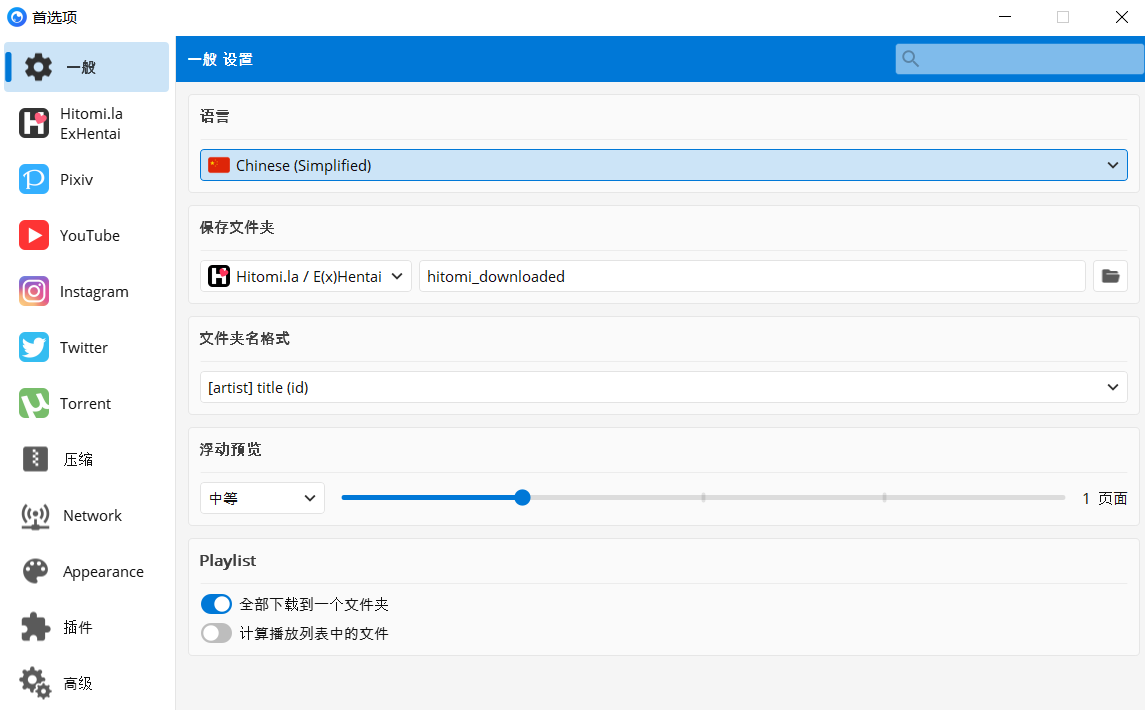Open the Pixiv settings icon
The width and height of the screenshot is (1145, 710).
point(34,180)
